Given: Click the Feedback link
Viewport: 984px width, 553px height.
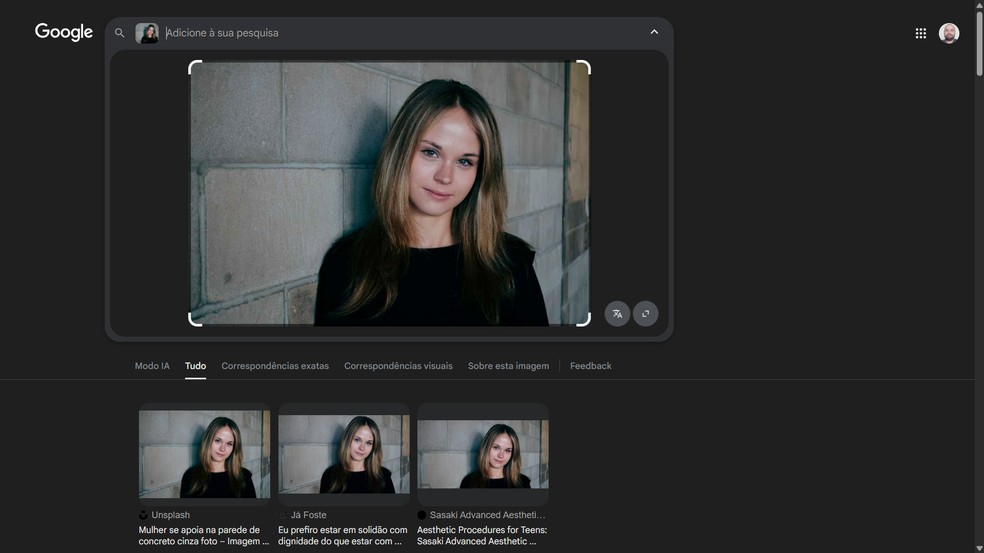Looking at the screenshot, I should [x=590, y=366].
